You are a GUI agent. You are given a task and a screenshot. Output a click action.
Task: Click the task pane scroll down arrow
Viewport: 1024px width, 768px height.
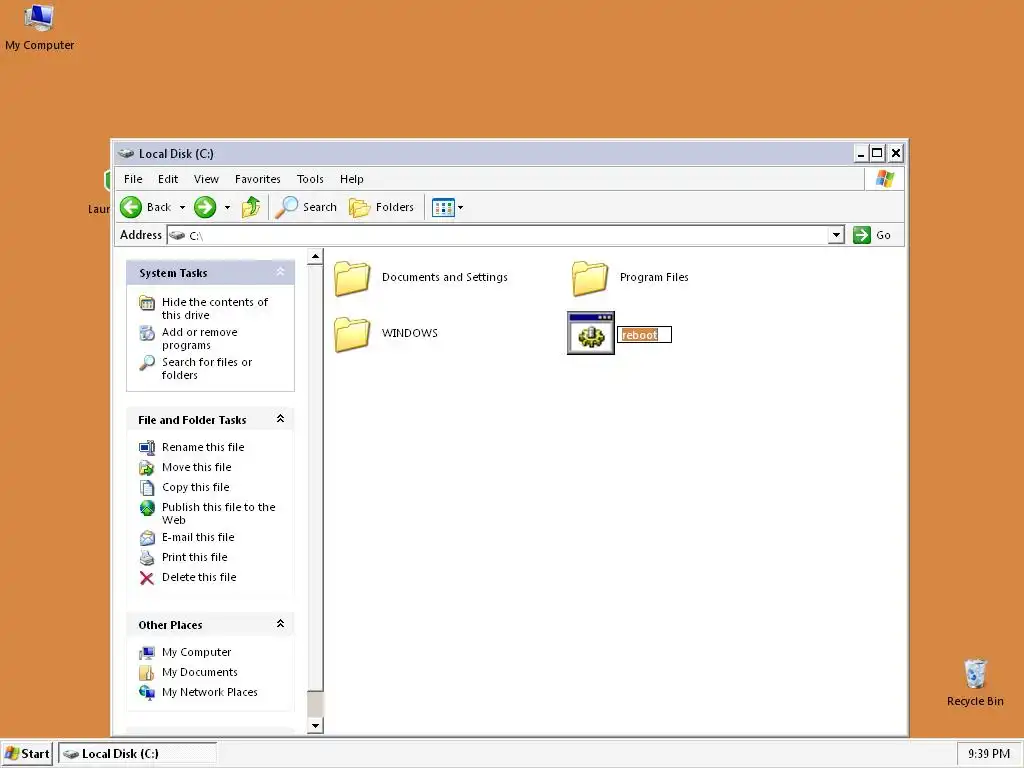[315, 726]
